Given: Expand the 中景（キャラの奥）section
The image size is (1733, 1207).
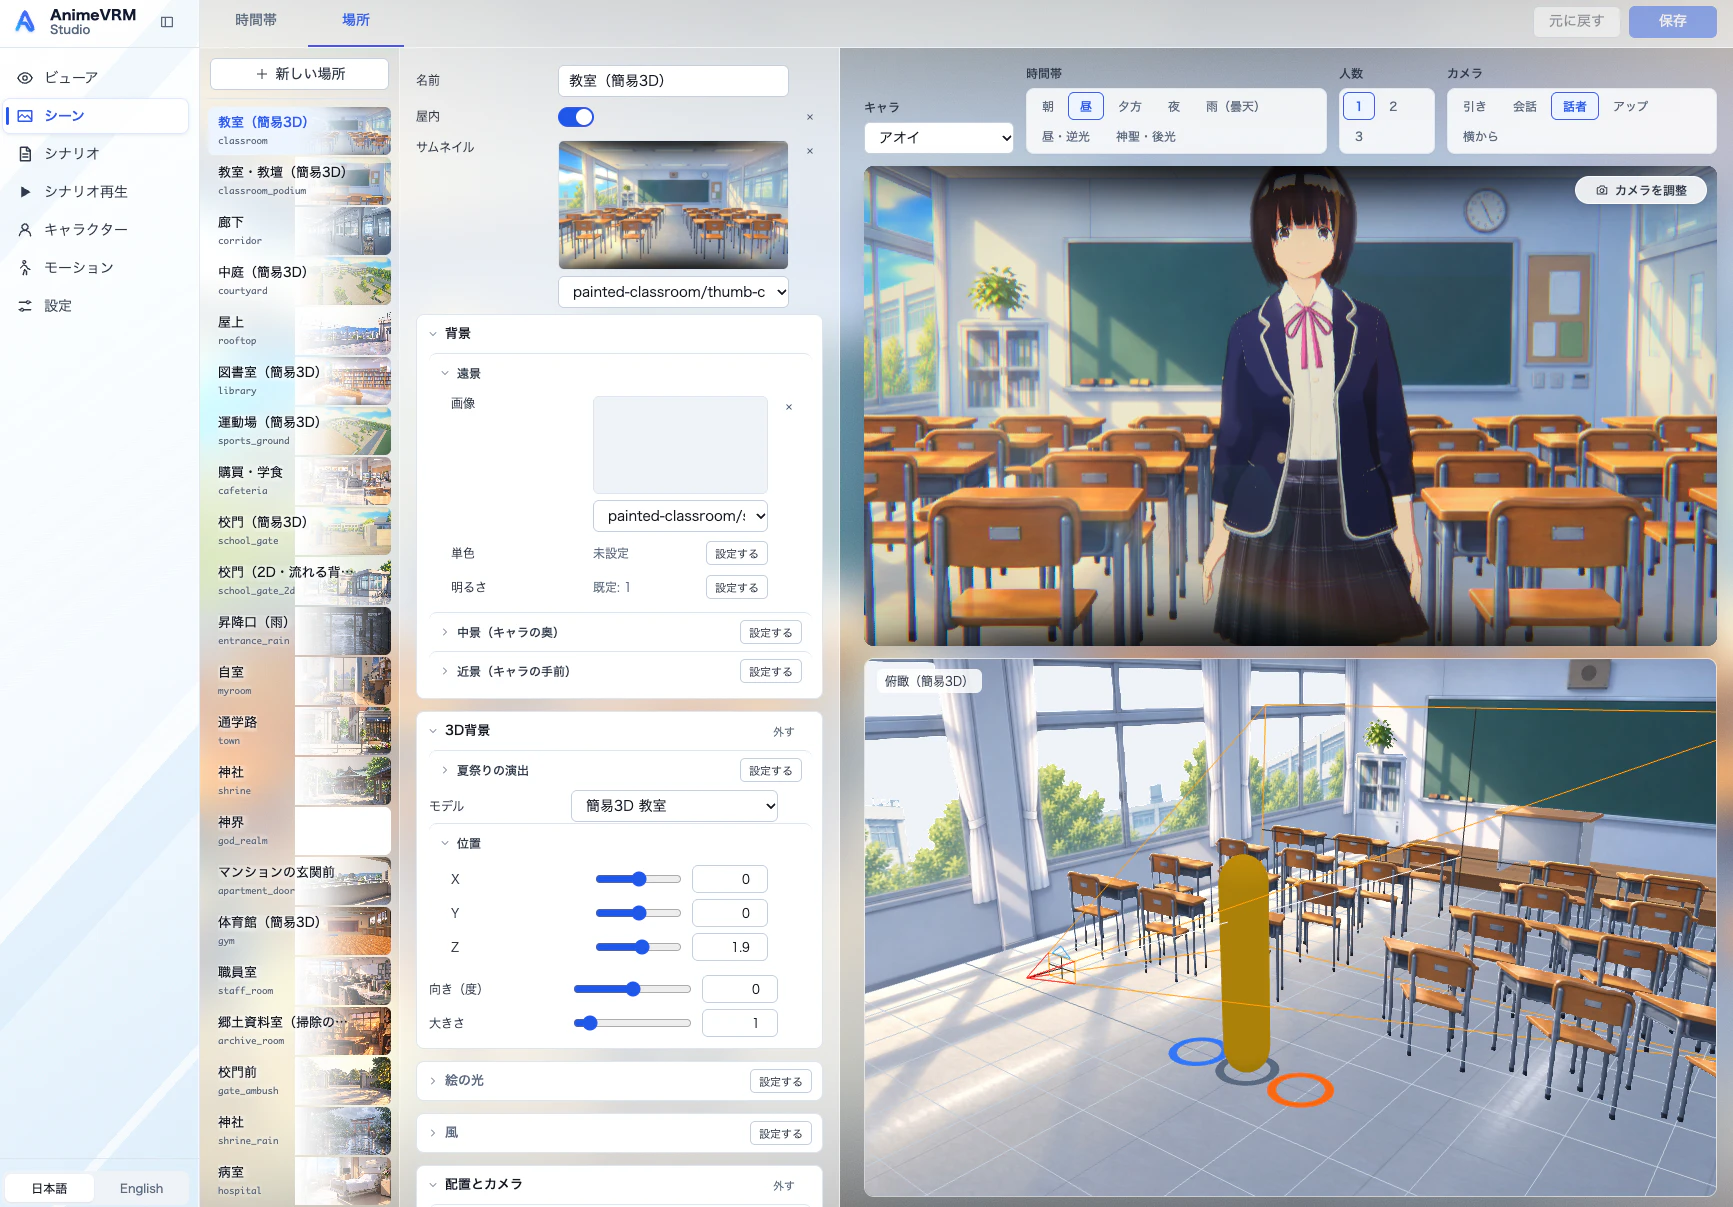Looking at the screenshot, I should (445, 632).
